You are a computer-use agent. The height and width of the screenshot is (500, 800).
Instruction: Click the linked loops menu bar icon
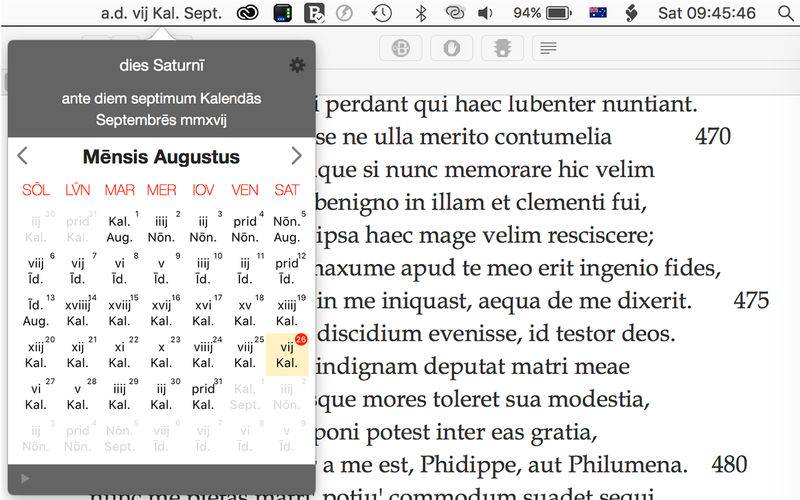pos(454,12)
